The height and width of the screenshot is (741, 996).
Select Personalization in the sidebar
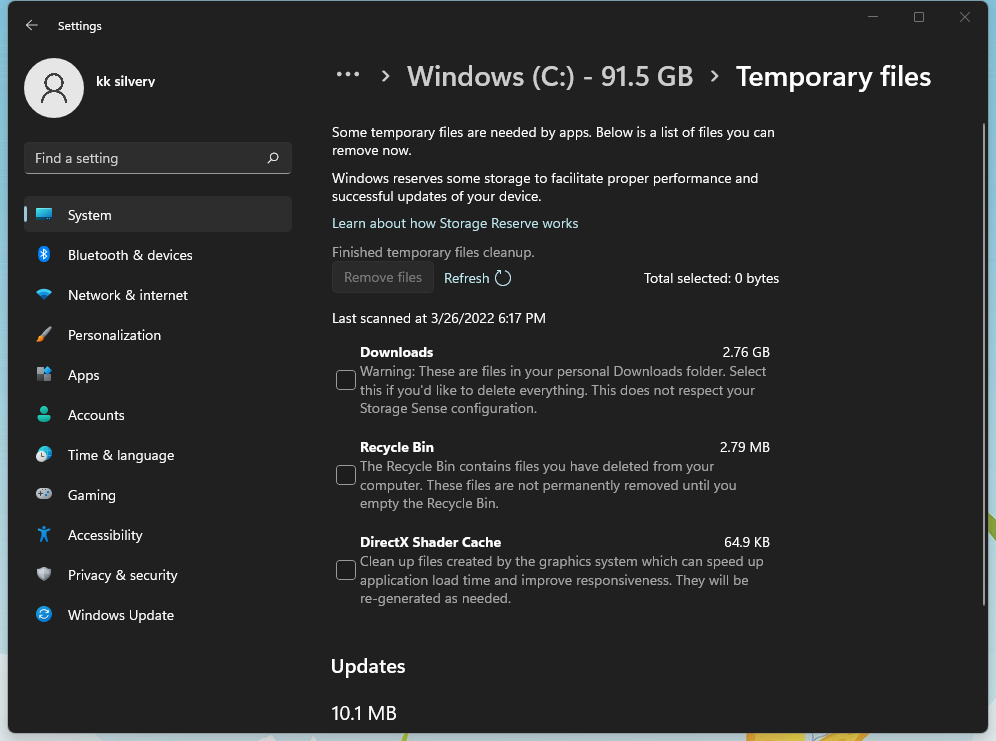pyautogui.click(x=158, y=335)
